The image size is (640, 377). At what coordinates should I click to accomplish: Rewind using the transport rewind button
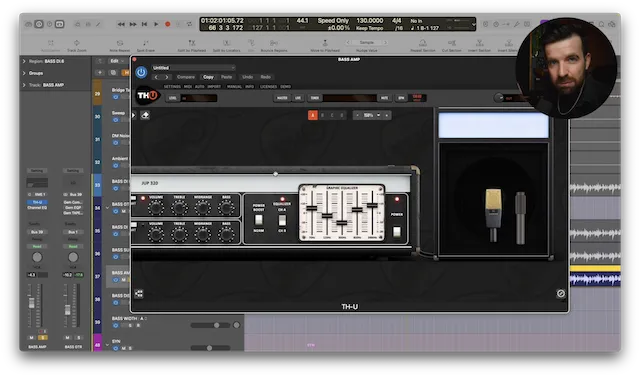121,24
